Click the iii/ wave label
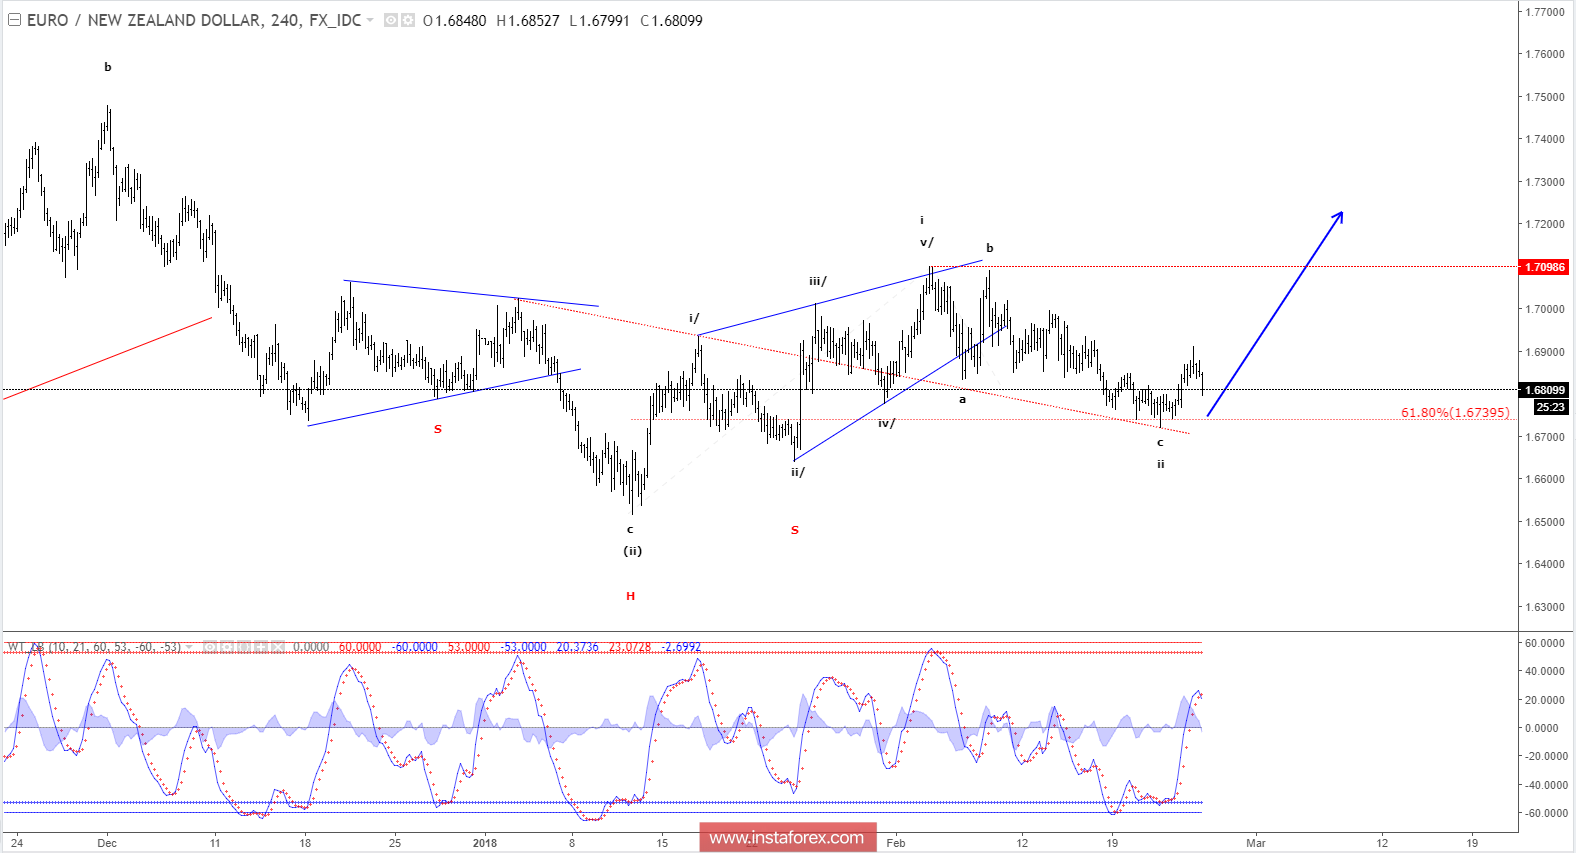1576x853 pixels. (x=818, y=282)
